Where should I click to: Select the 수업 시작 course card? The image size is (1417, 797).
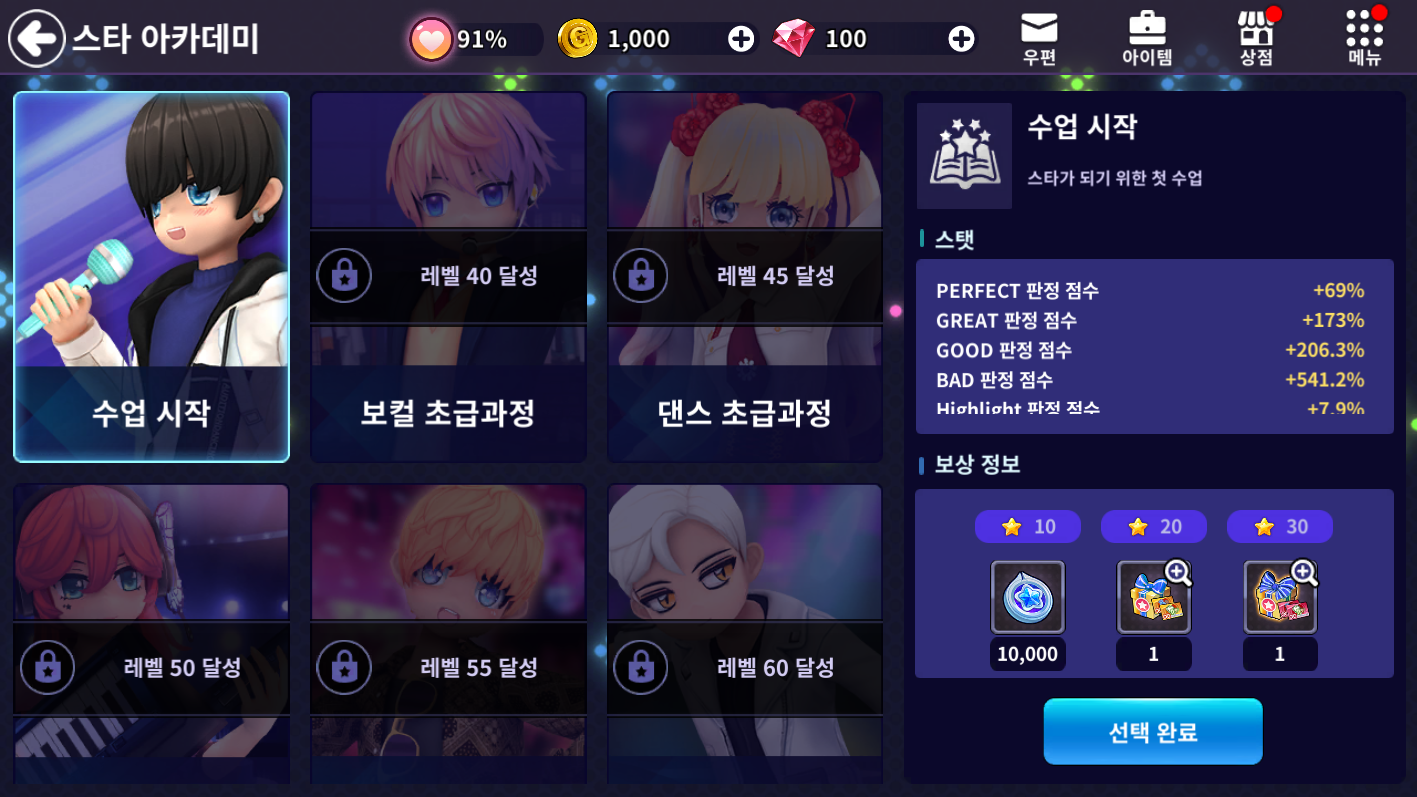151,277
